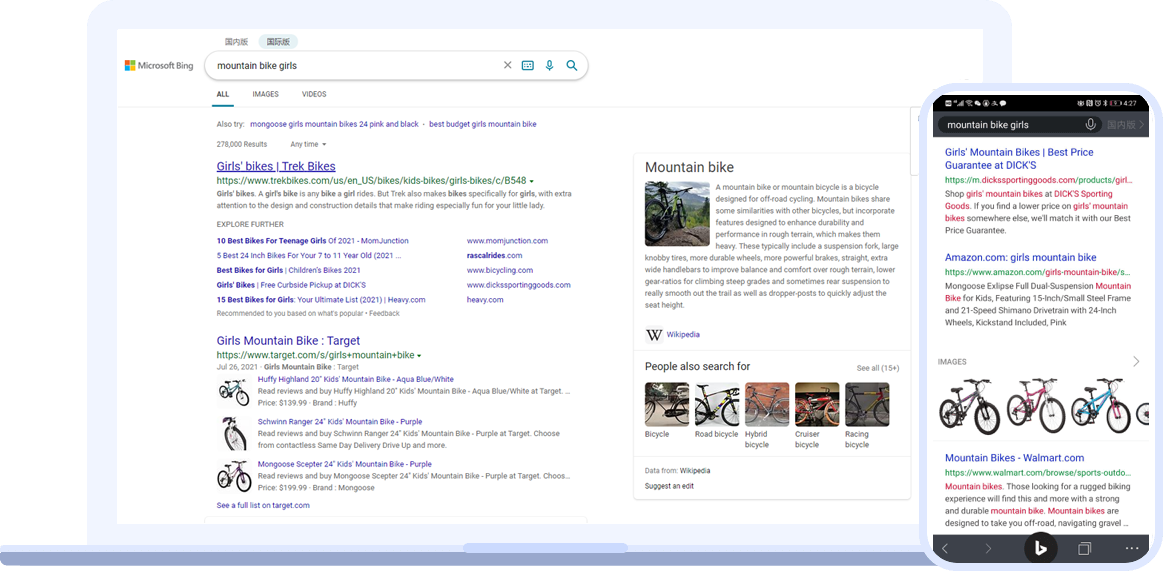Switch to the IMAGES tab
1163x571 pixels.
tap(265, 95)
